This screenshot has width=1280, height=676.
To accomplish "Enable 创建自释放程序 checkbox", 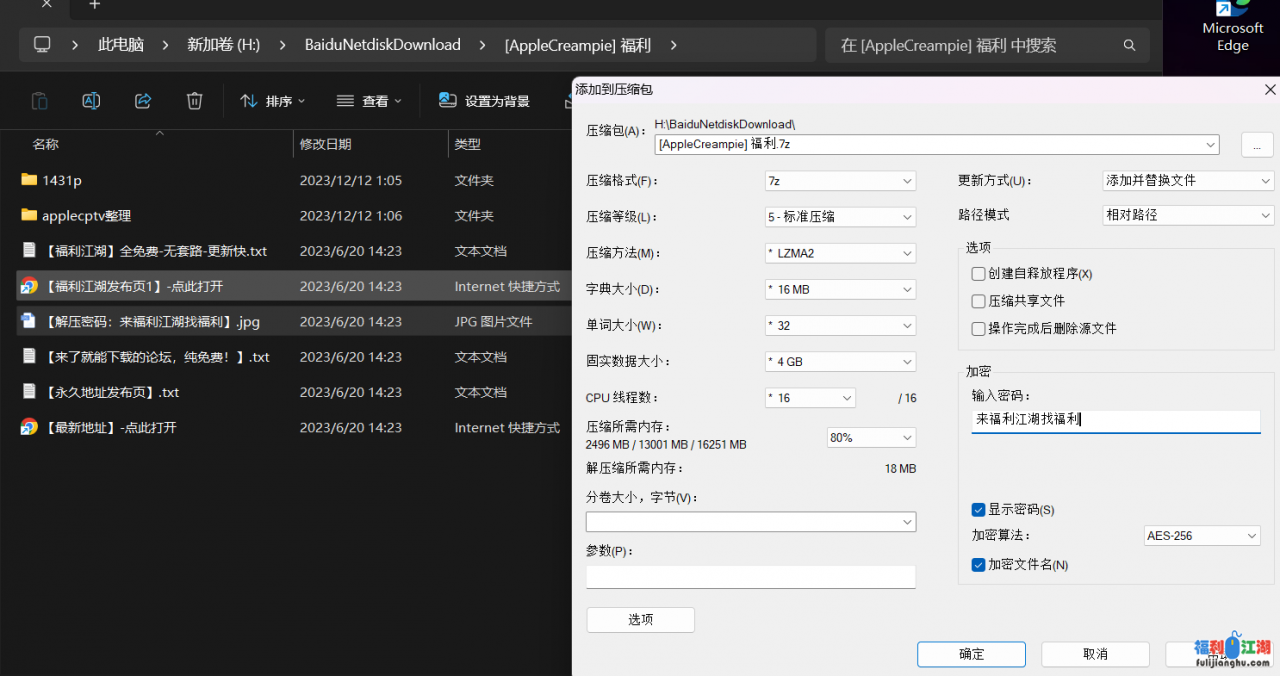I will tap(979, 274).
